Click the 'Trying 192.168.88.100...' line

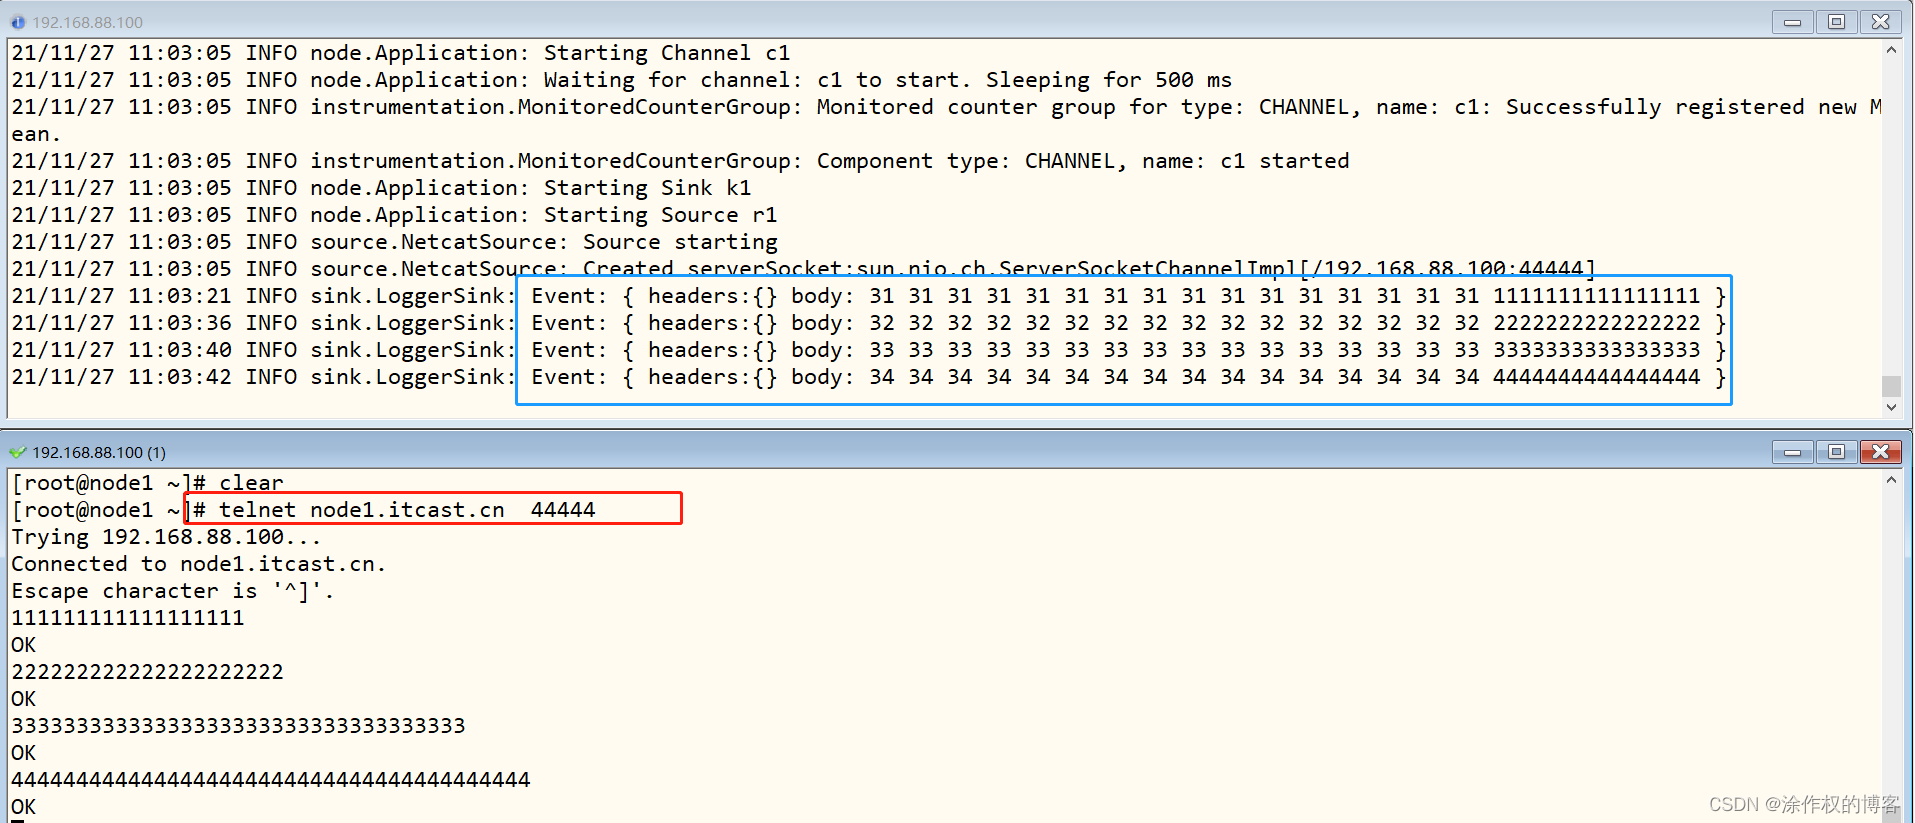pyautogui.click(x=166, y=537)
